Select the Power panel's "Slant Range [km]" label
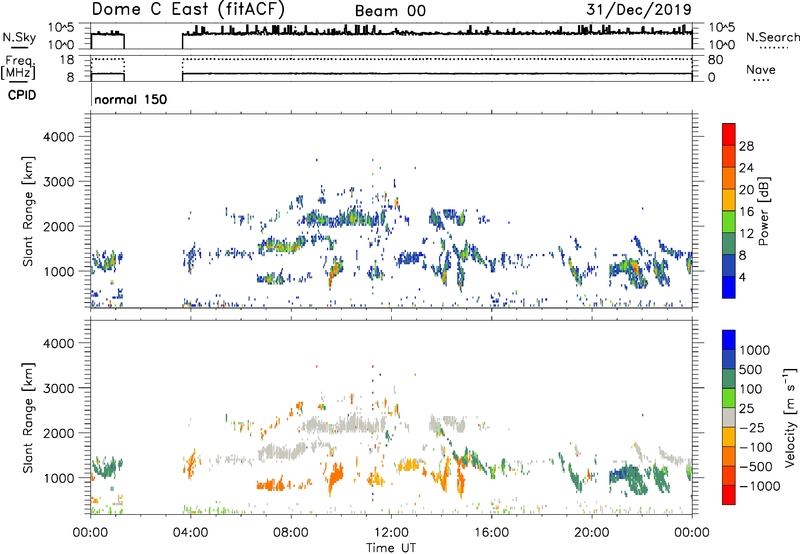The image size is (800, 554). [x=28, y=211]
